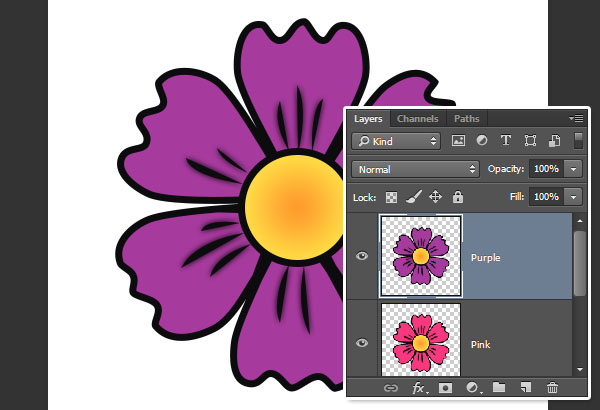The width and height of the screenshot is (600, 410).
Task: Open the Opacity slider dropdown arrow
Action: pyautogui.click(x=573, y=169)
